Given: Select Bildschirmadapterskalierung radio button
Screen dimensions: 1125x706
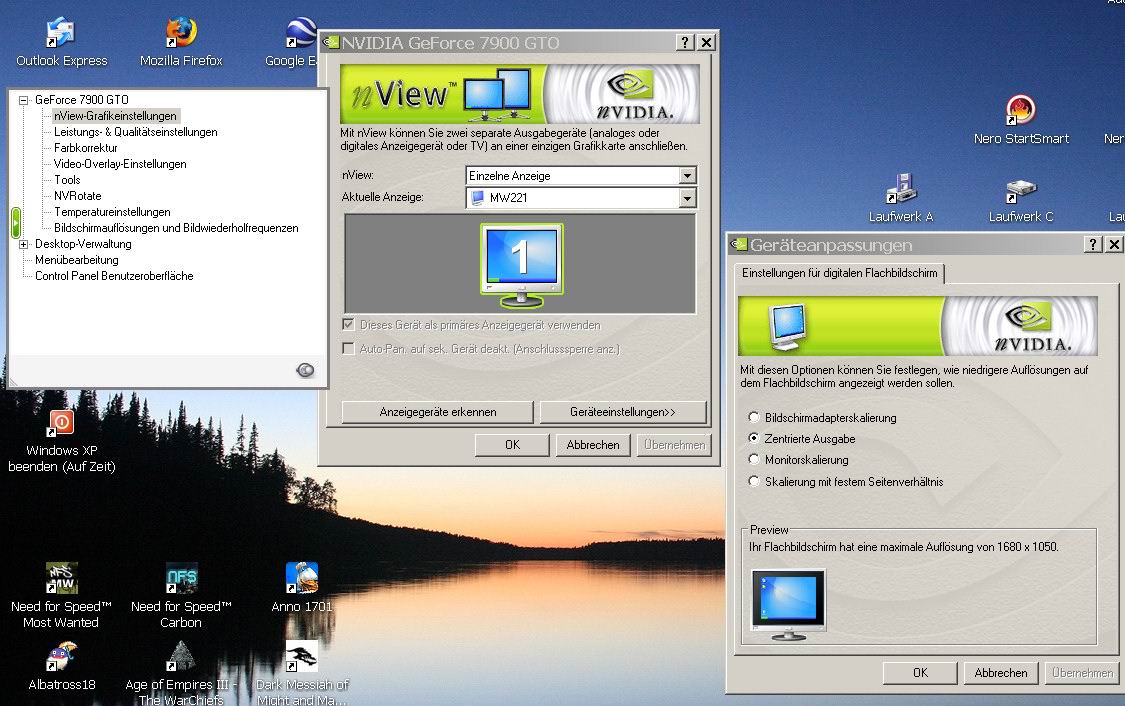Looking at the screenshot, I should click(753, 417).
